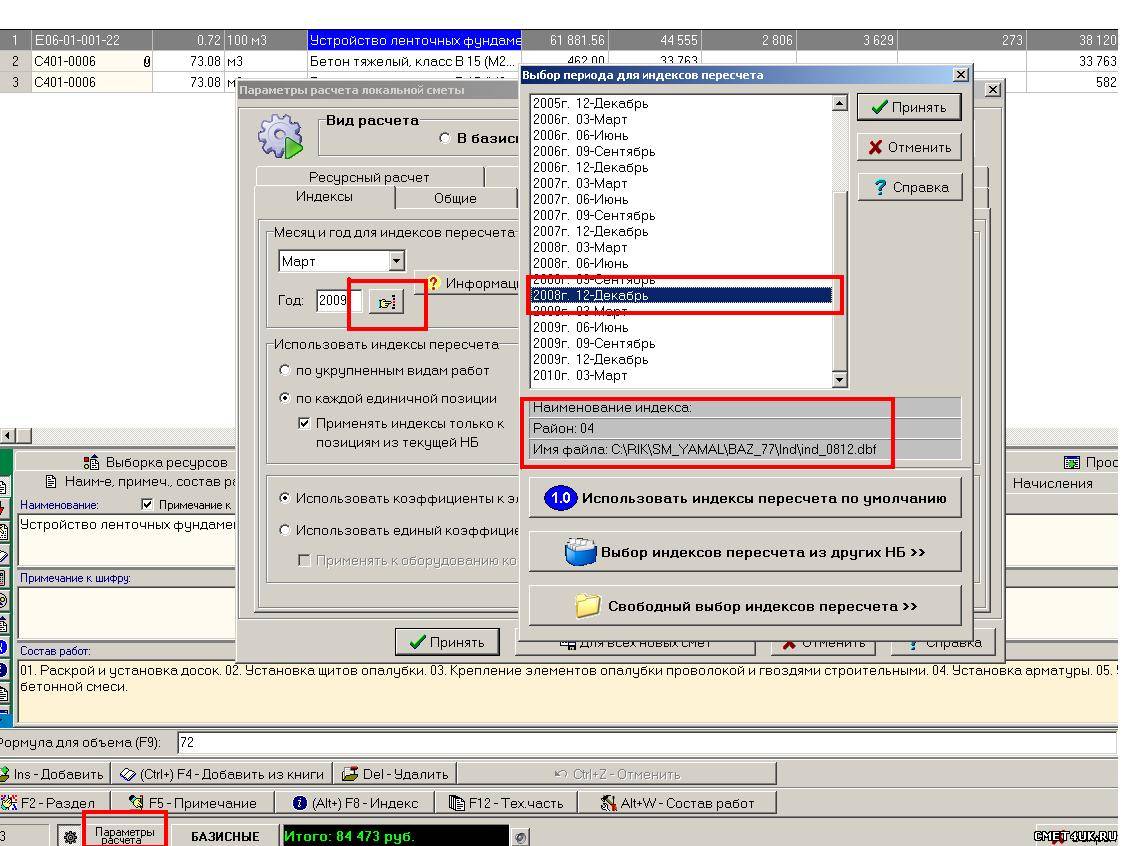Click the refresh icon next to Итого
Image resolution: width=1122 pixels, height=846 pixels.
pyautogui.click(x=521, y=836)
